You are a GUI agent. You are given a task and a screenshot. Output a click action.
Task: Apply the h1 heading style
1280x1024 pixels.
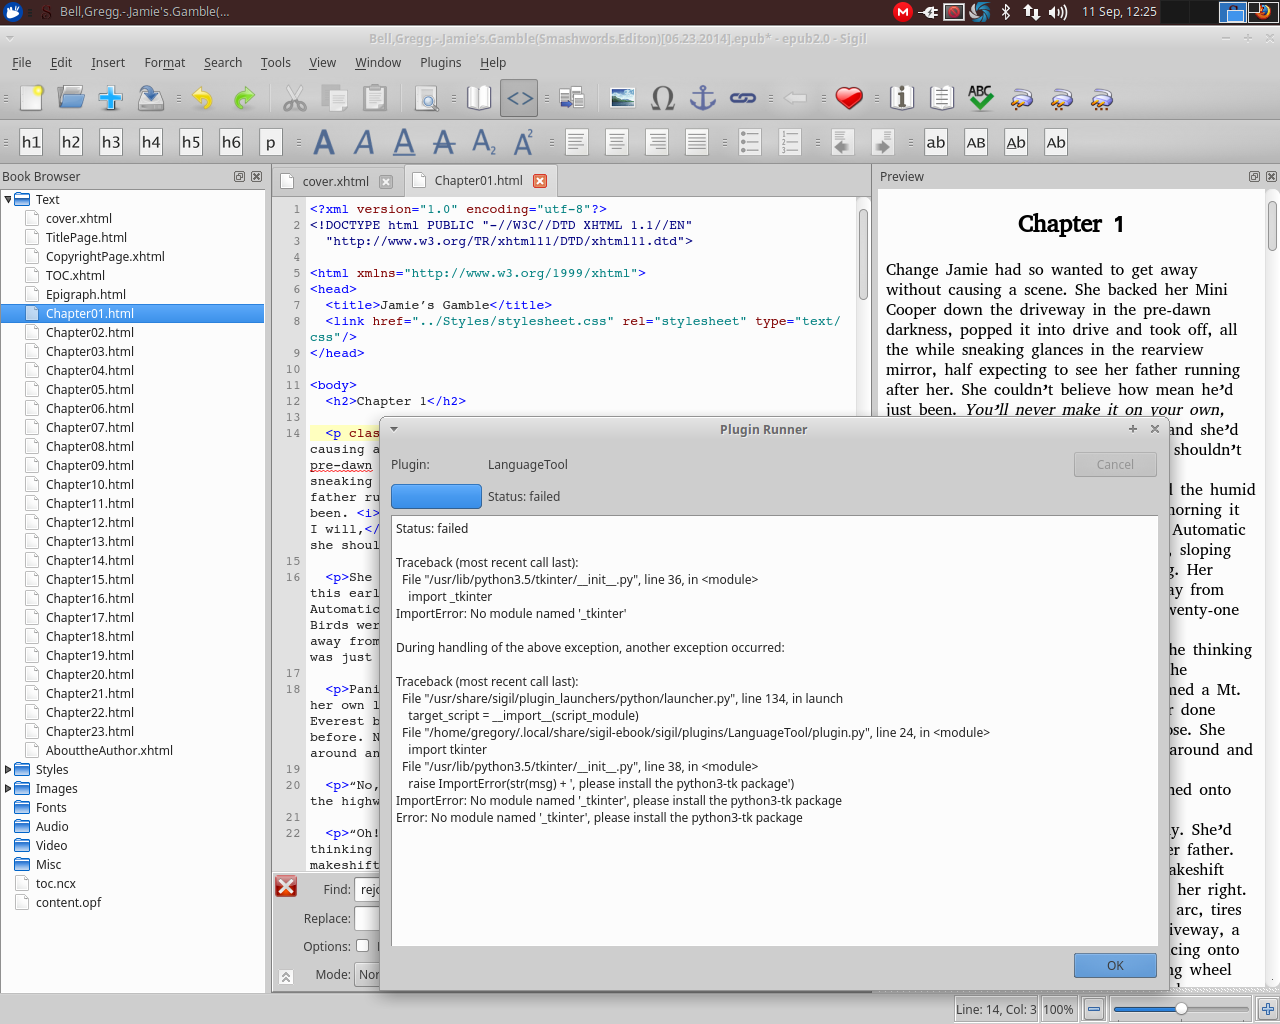(31, 142)
